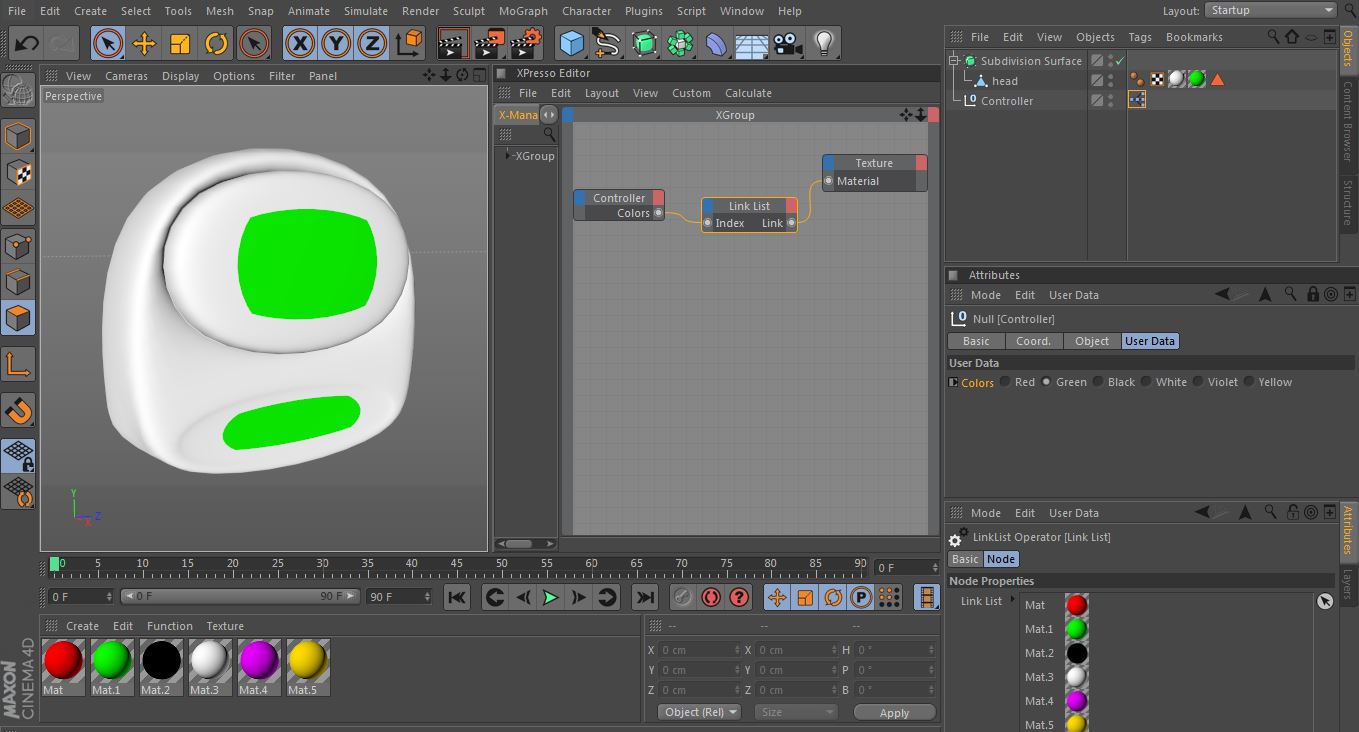Viewport: 1359px width, 732px height.
Task: Click the Undo arrow icon
Action: (27, 44)
